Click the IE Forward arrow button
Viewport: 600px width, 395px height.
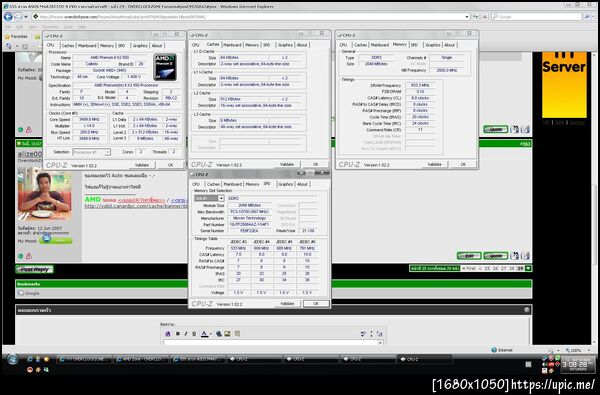pyautogui.click(x=18, y=17)
